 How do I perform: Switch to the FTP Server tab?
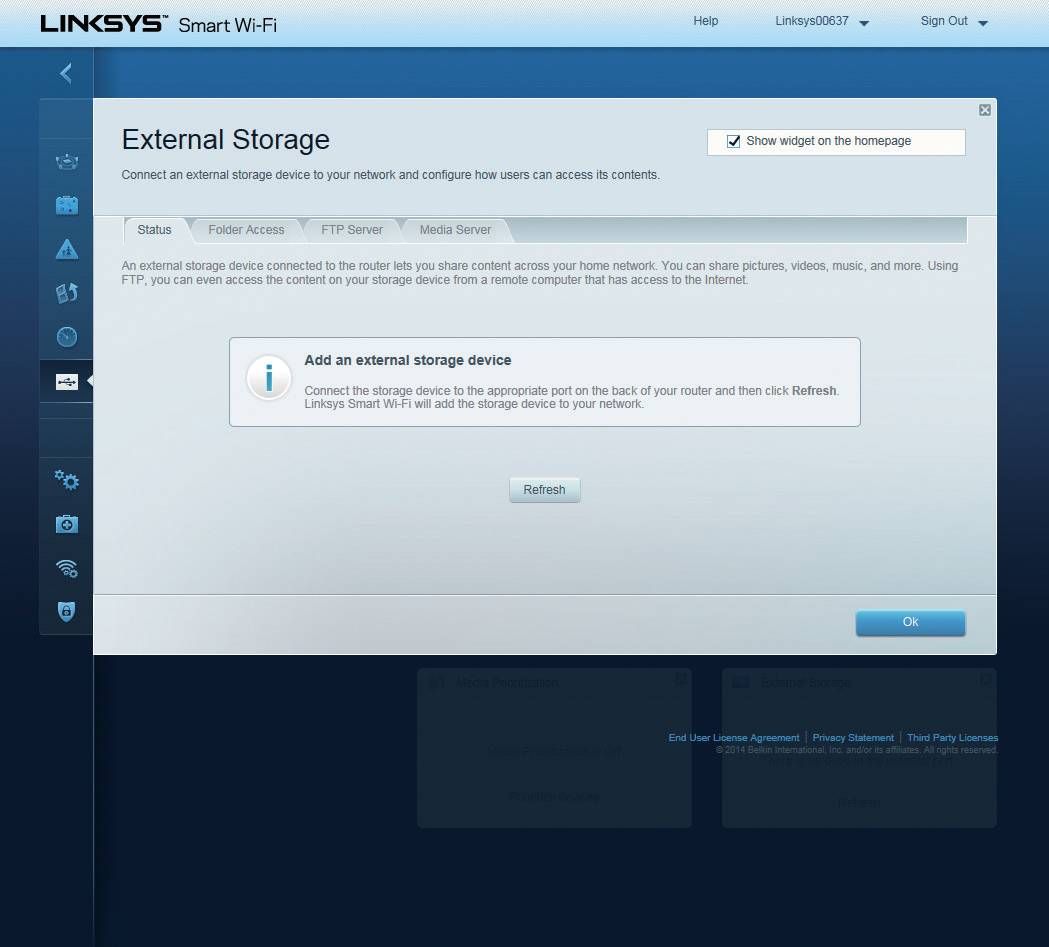click(x=352, y=229)
